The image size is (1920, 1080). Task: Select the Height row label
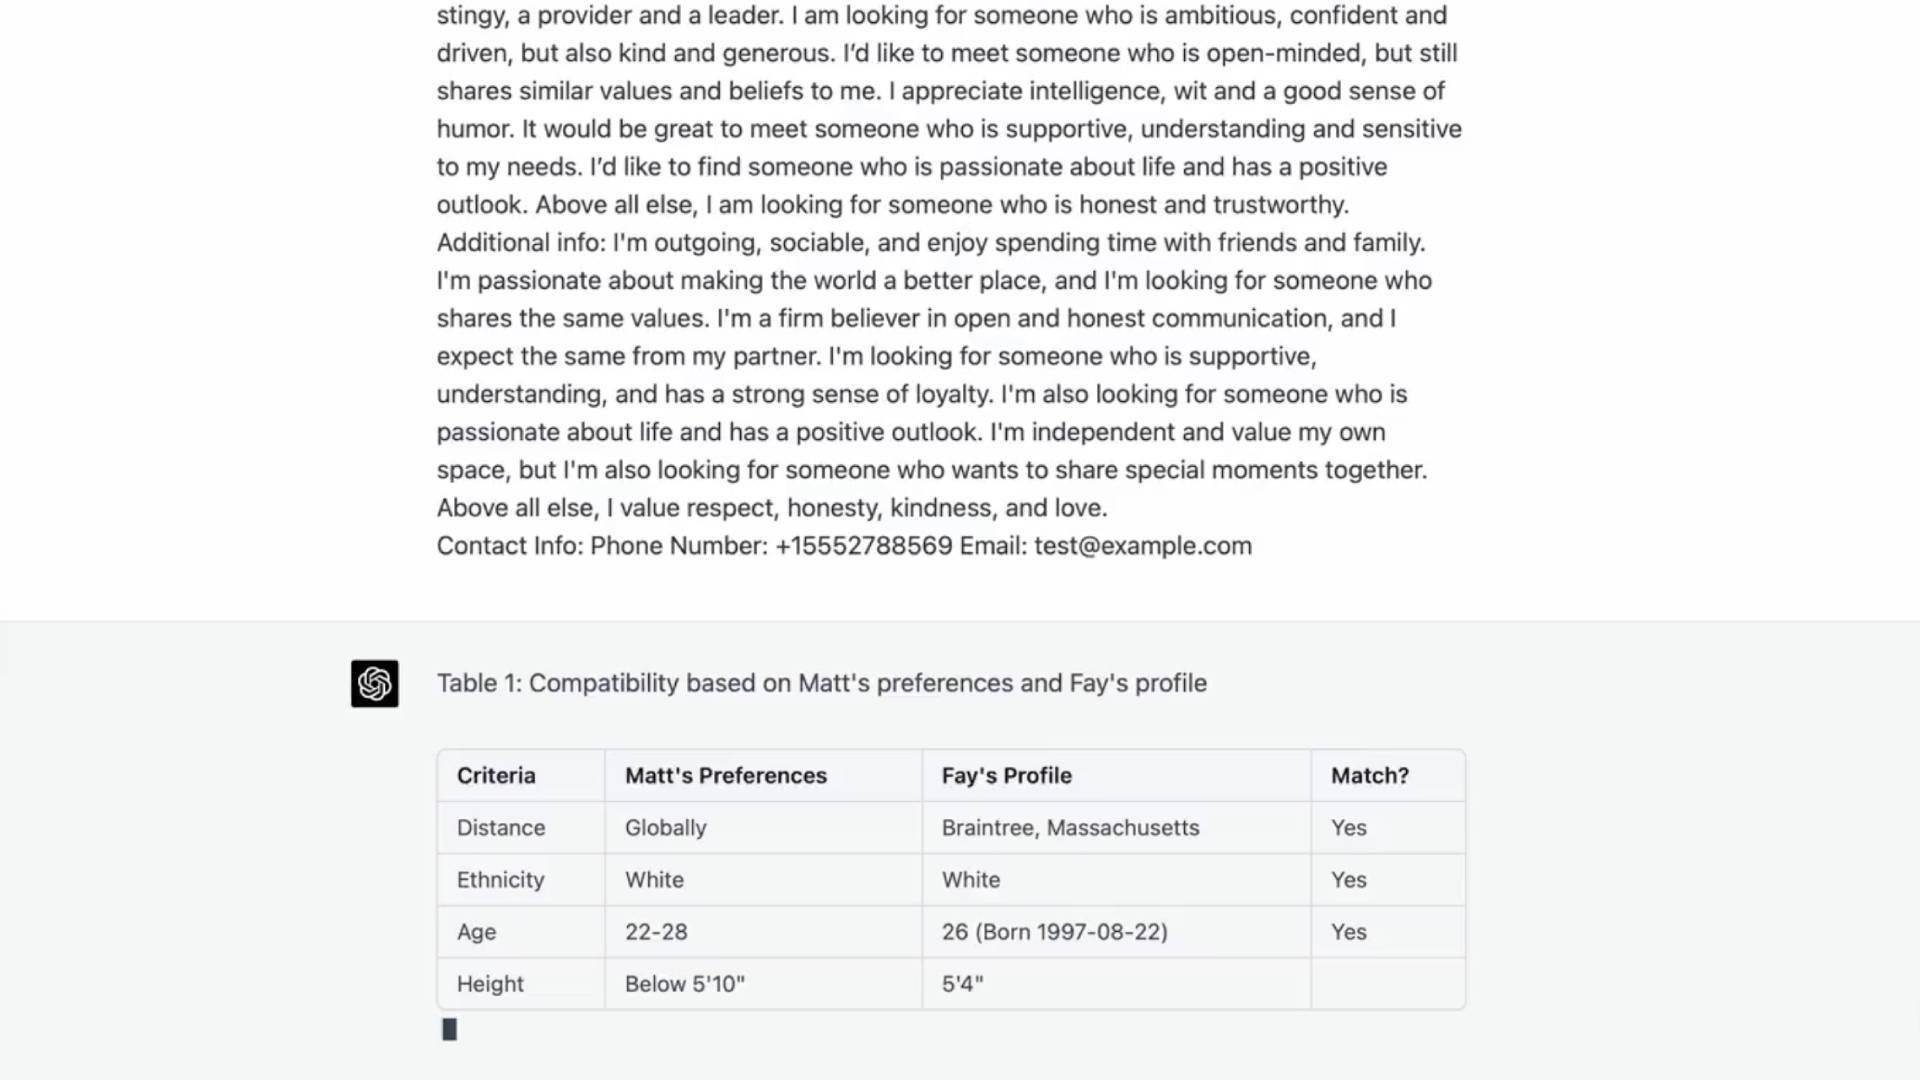pos(490,984)
